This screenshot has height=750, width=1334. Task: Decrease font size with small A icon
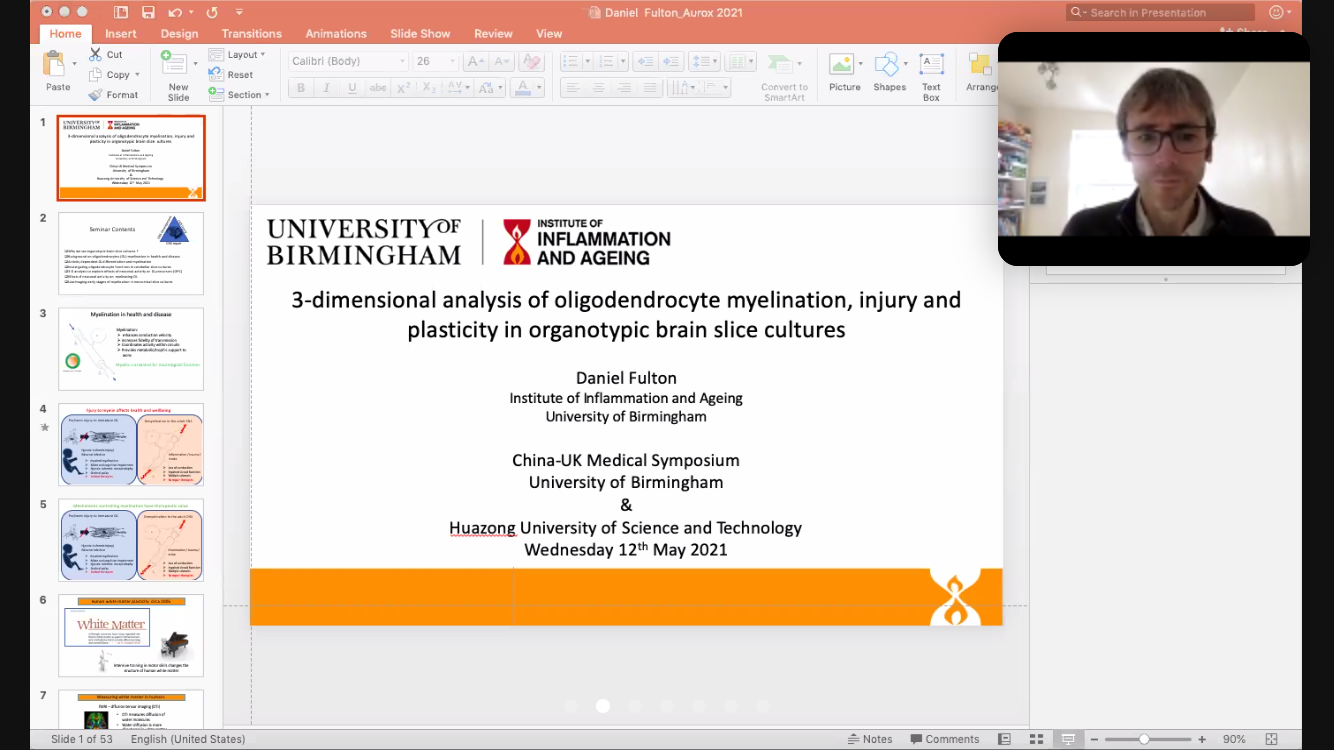click(501, 61)
